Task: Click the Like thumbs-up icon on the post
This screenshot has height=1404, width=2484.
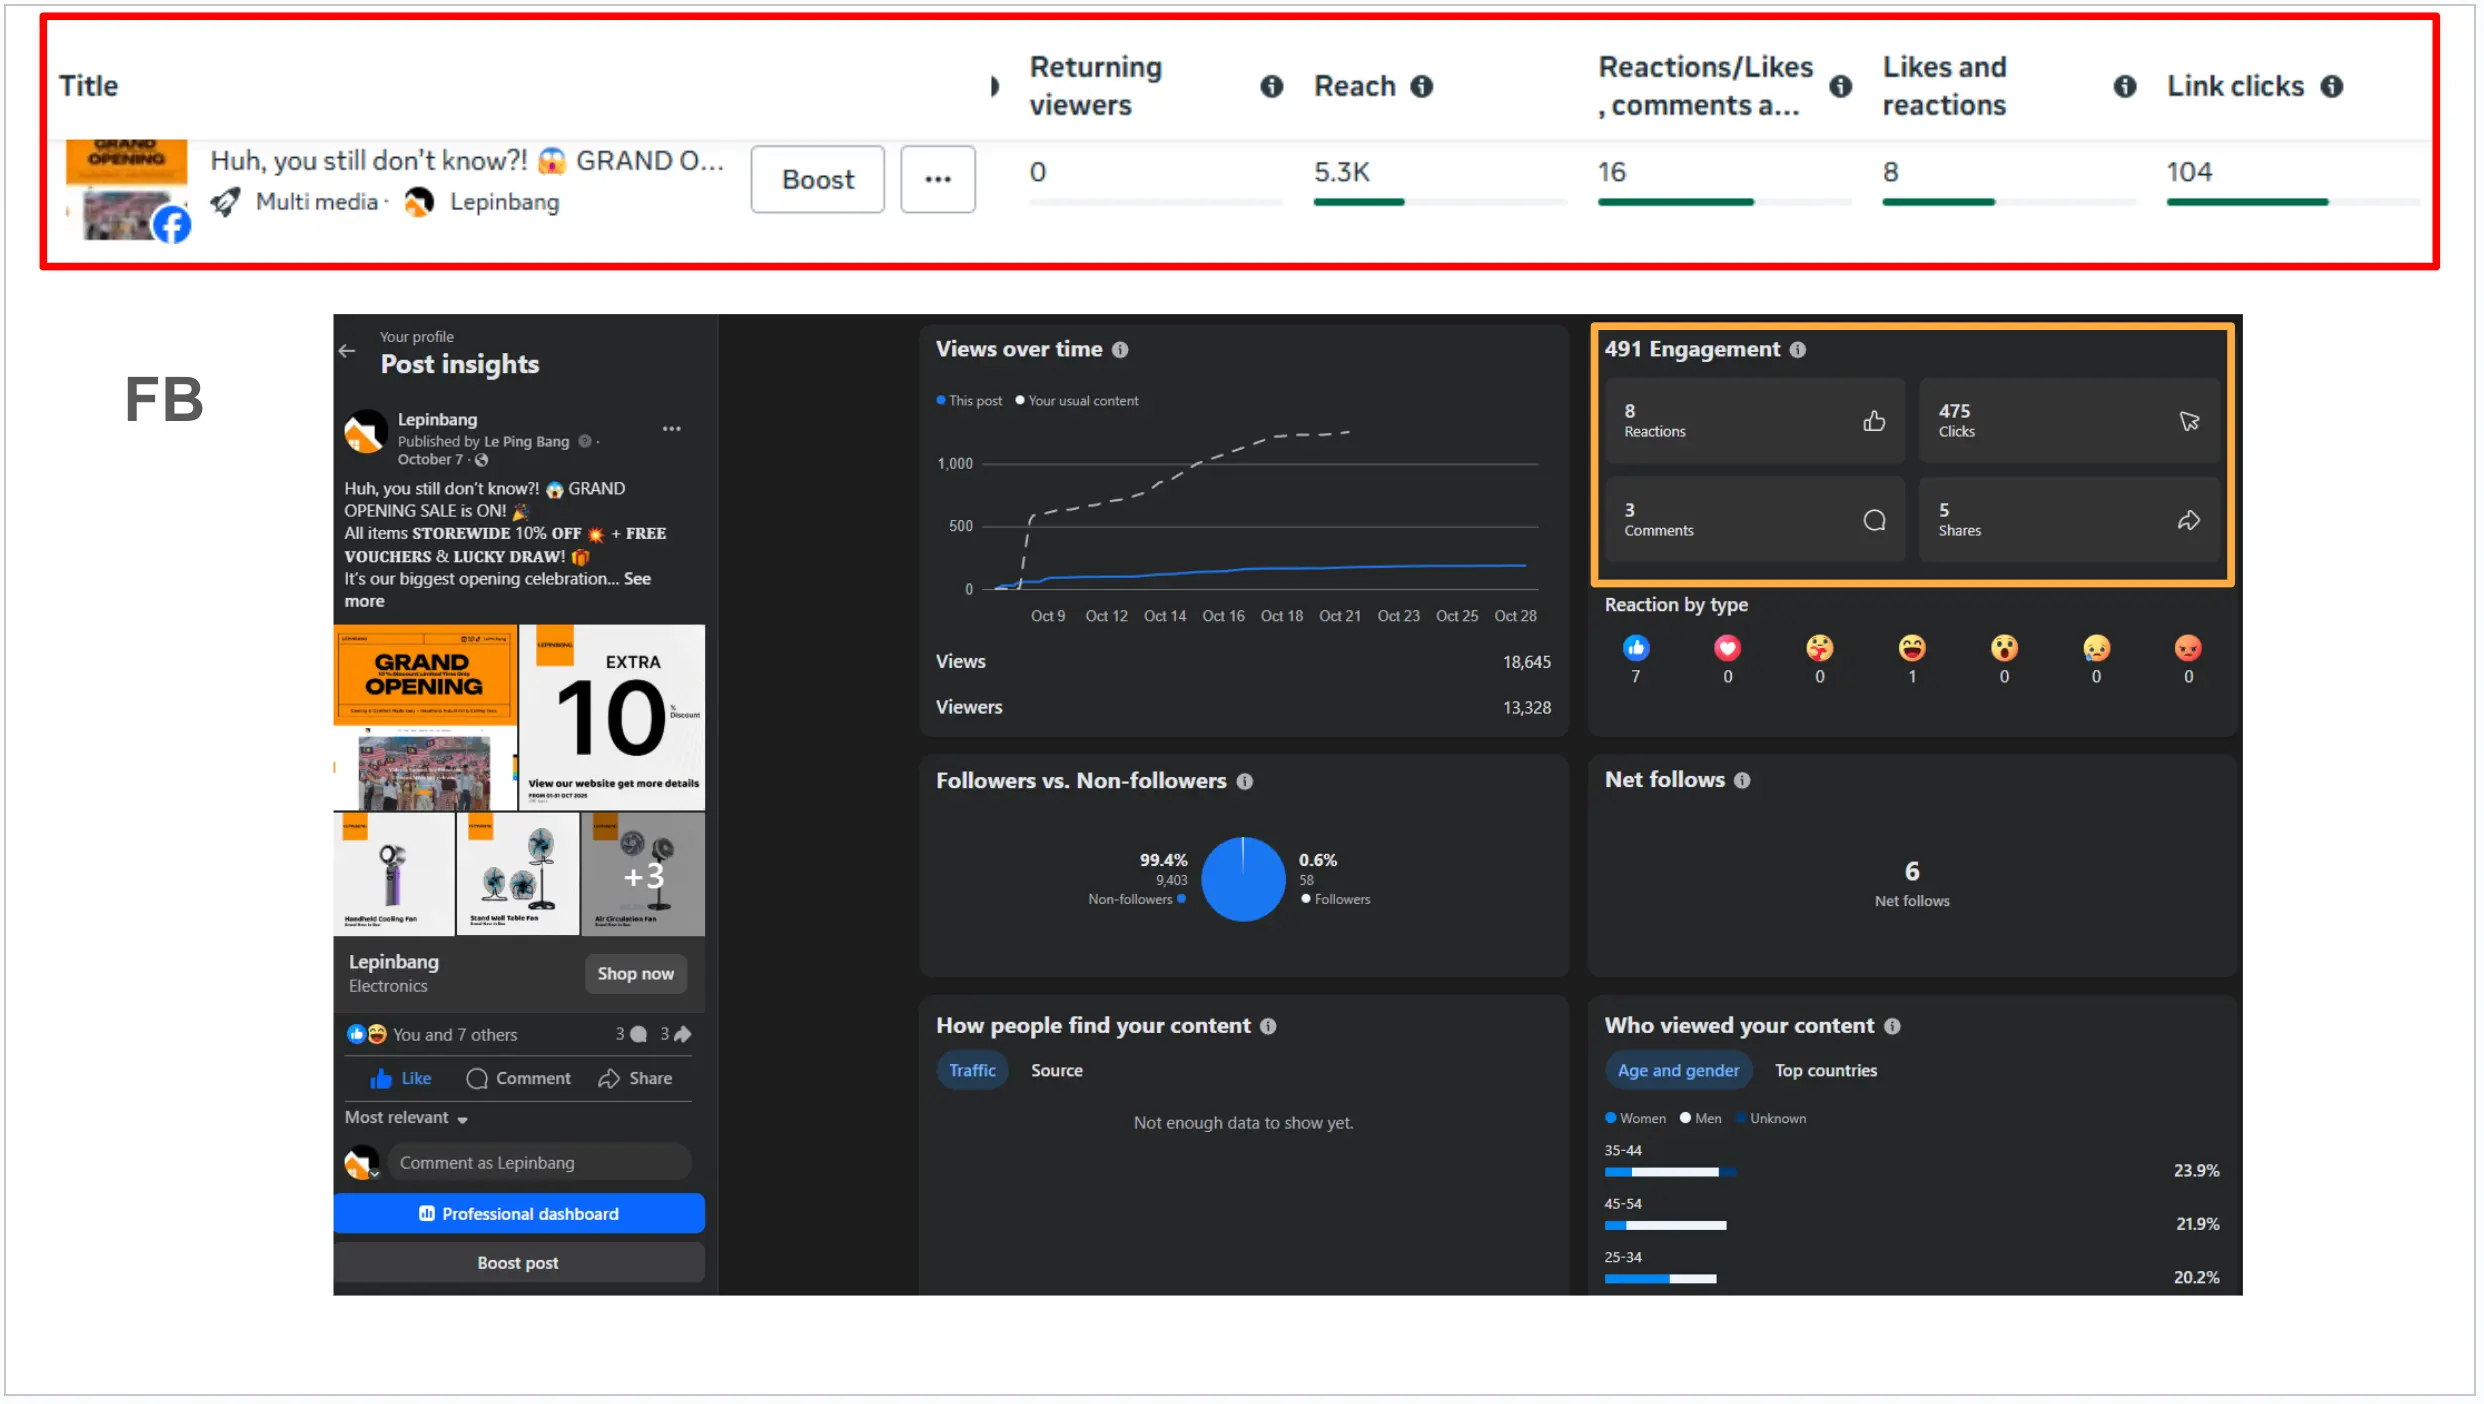Action: point(381,1079)
